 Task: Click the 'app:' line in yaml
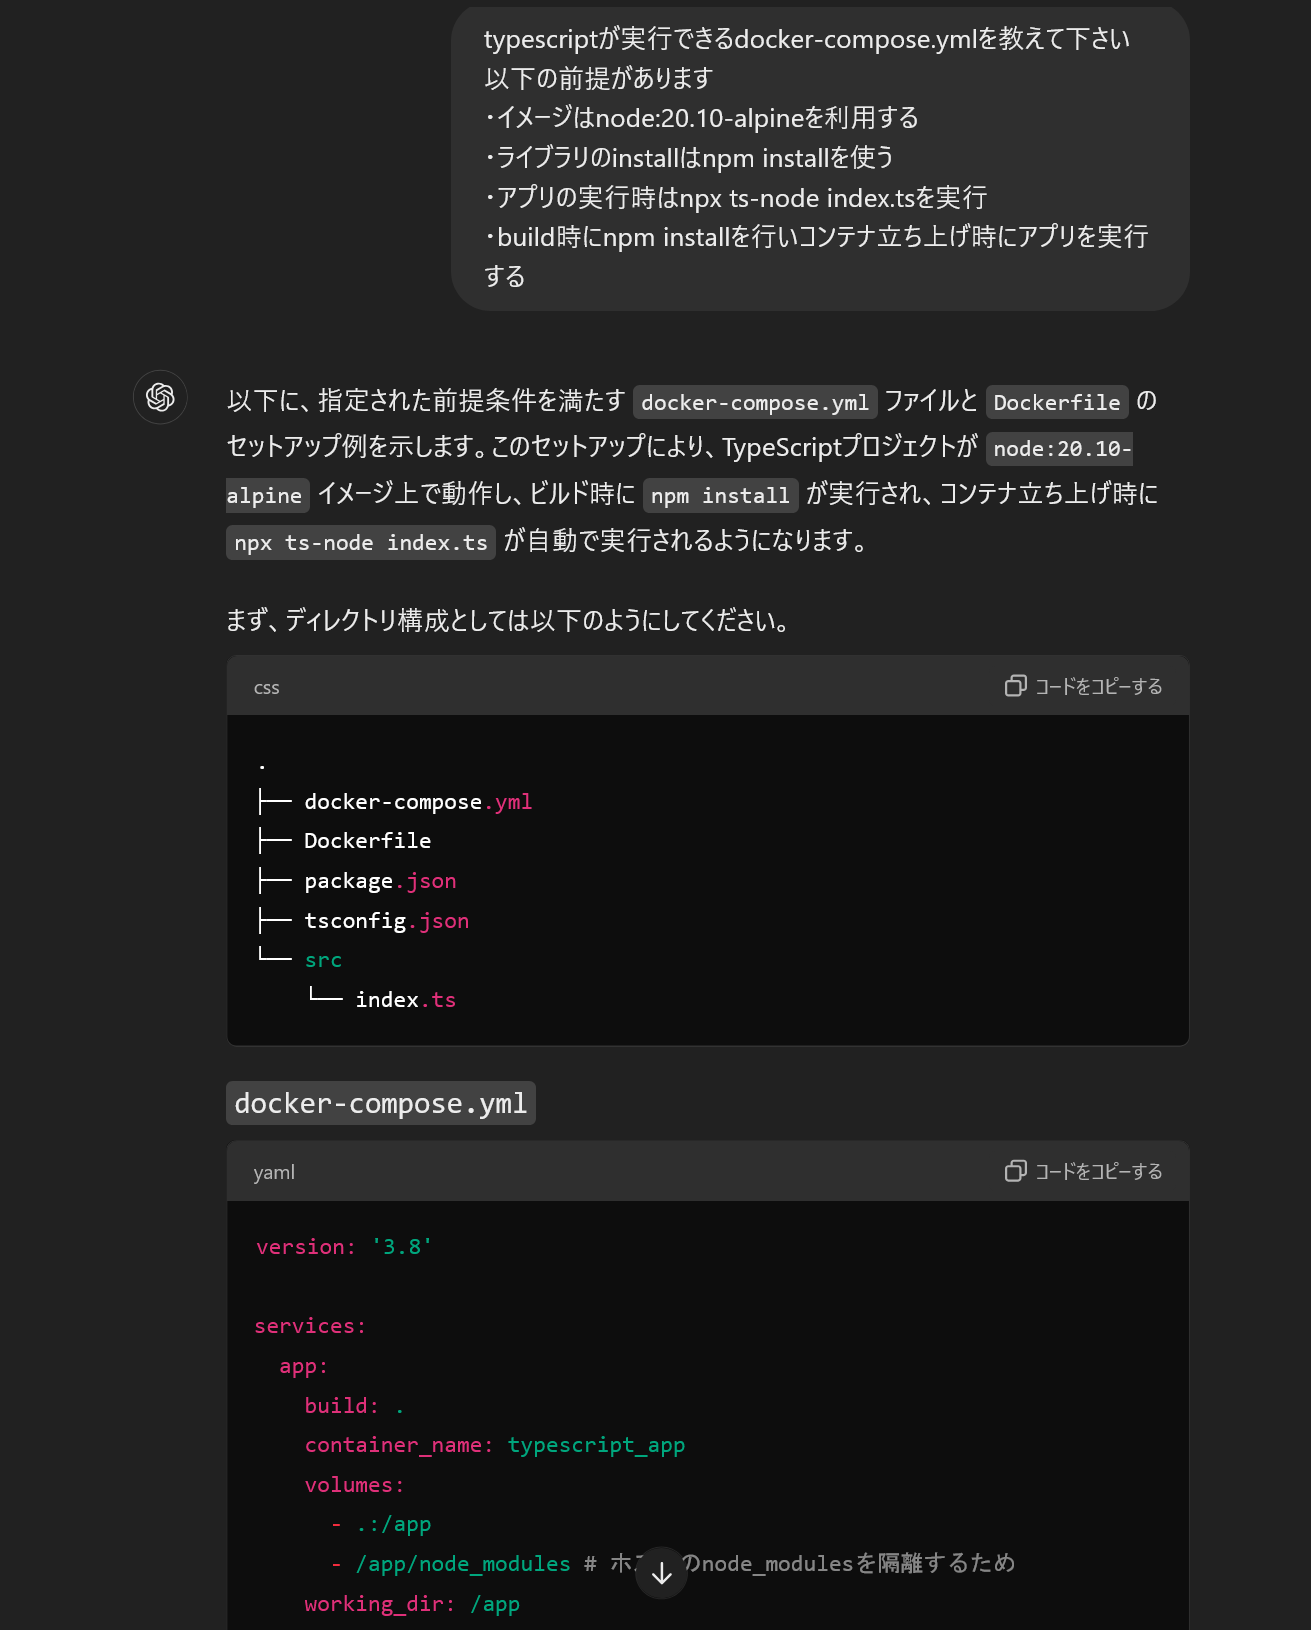(304, 1366)
